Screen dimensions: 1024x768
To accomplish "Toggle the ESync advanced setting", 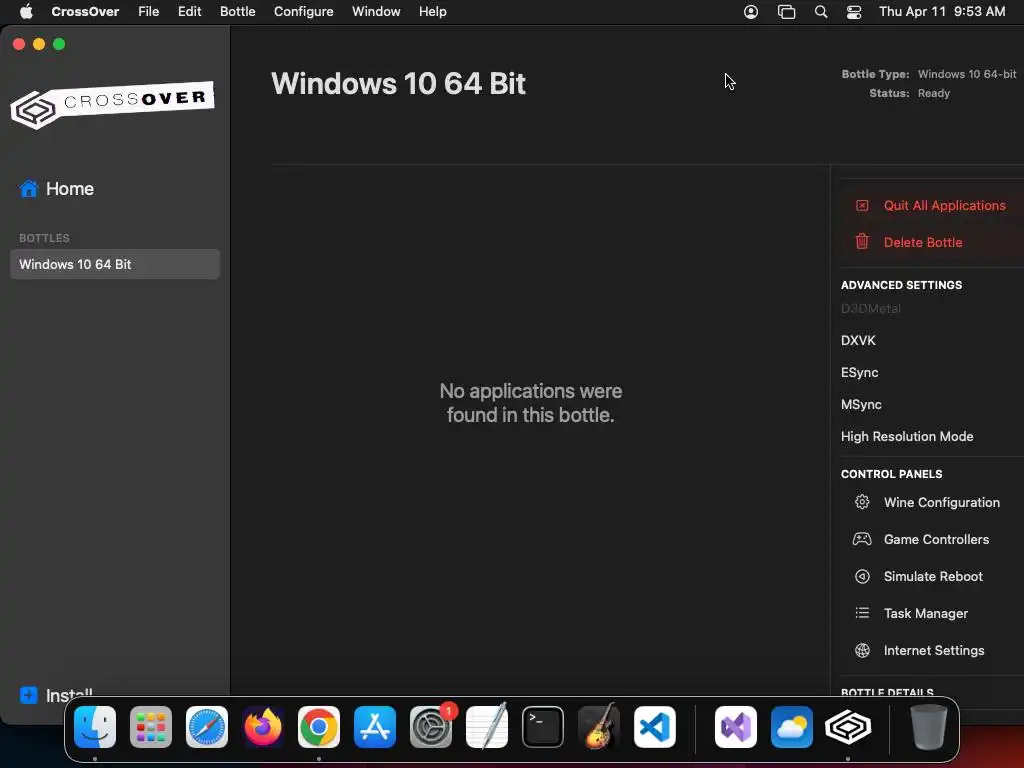I will pos(859,372).
